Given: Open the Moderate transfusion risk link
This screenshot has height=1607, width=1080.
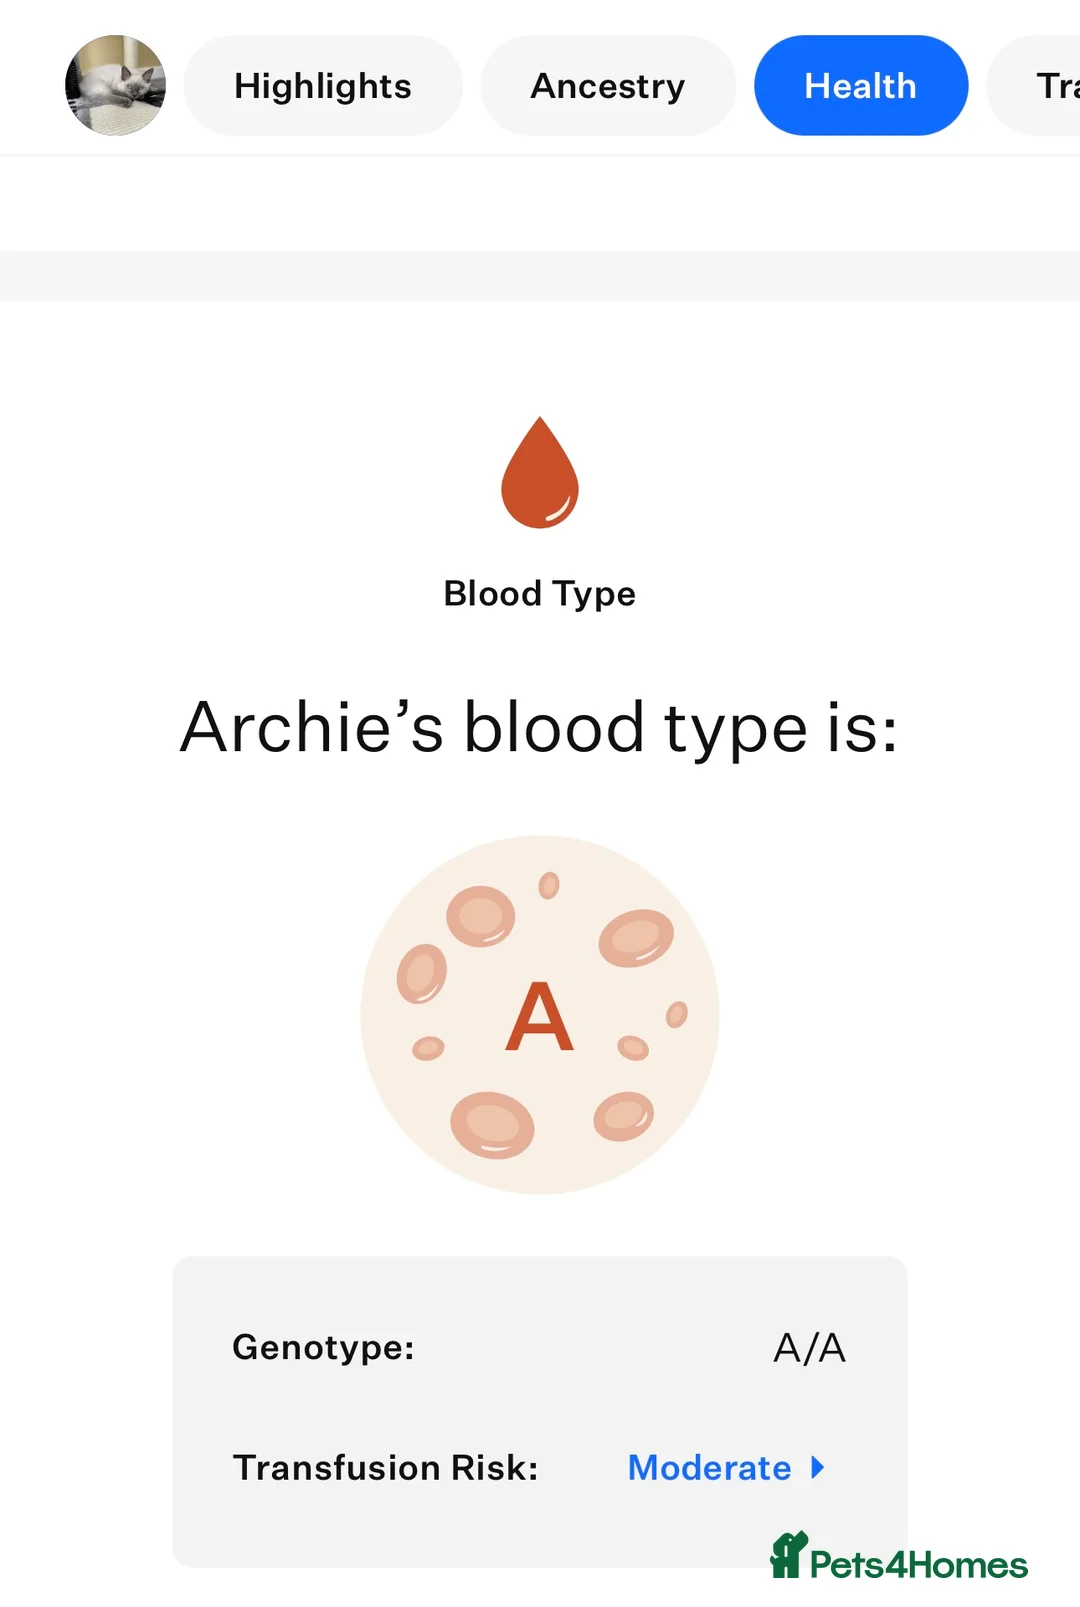Looking at the screenshot, I should (x=709, y=1467).
